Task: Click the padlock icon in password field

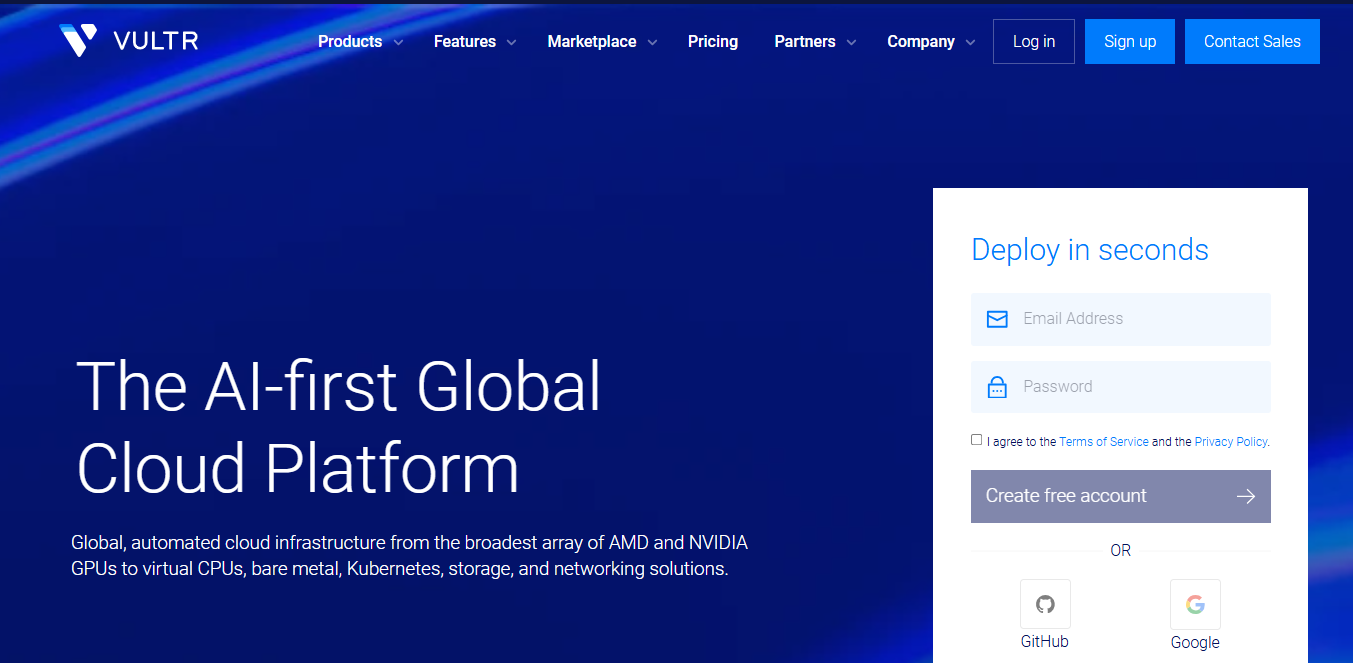Action: (x=997, y=387)
